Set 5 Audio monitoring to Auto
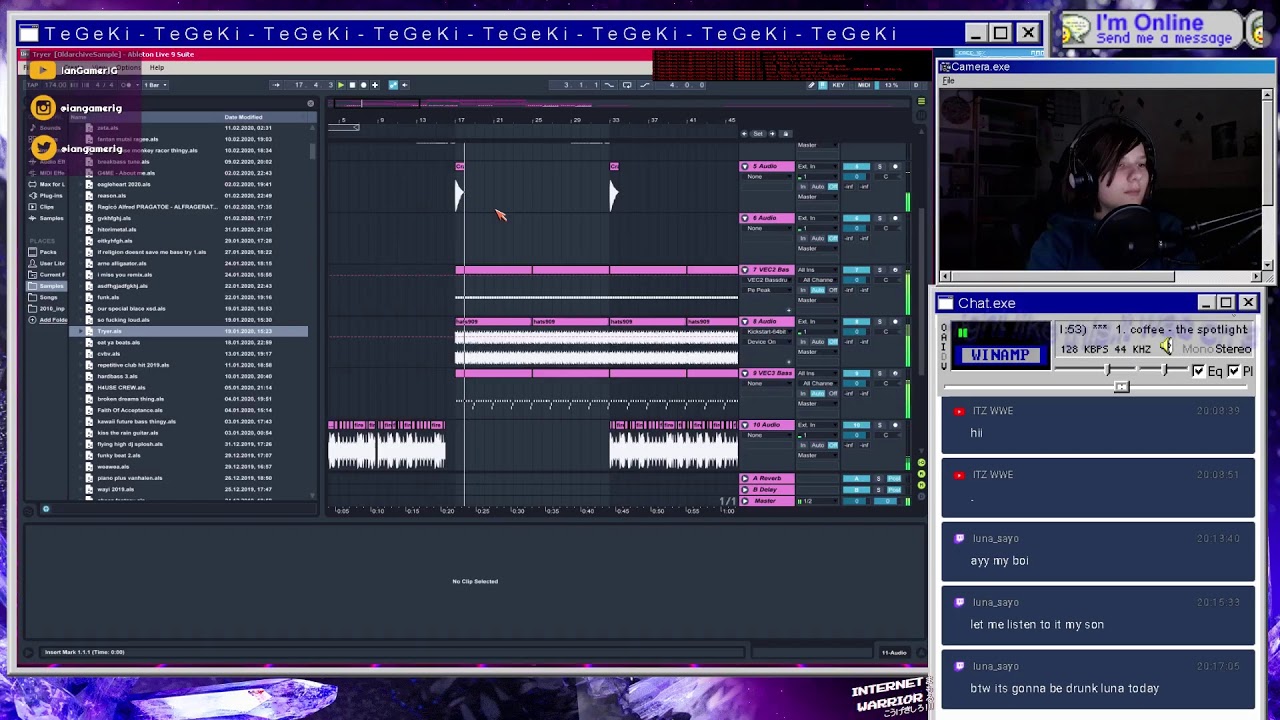 pyautogui.click(x=818, y=187)
